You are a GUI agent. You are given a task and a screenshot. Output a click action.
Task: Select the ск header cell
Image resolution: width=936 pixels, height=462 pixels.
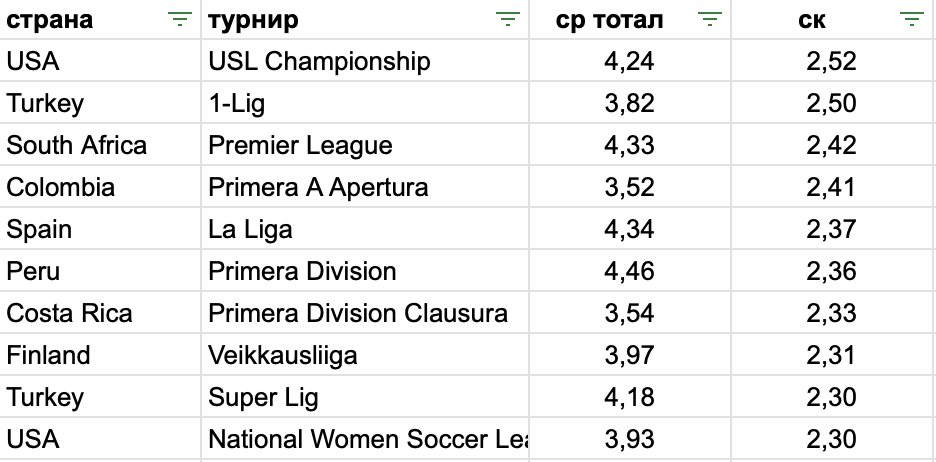(833, 20)
